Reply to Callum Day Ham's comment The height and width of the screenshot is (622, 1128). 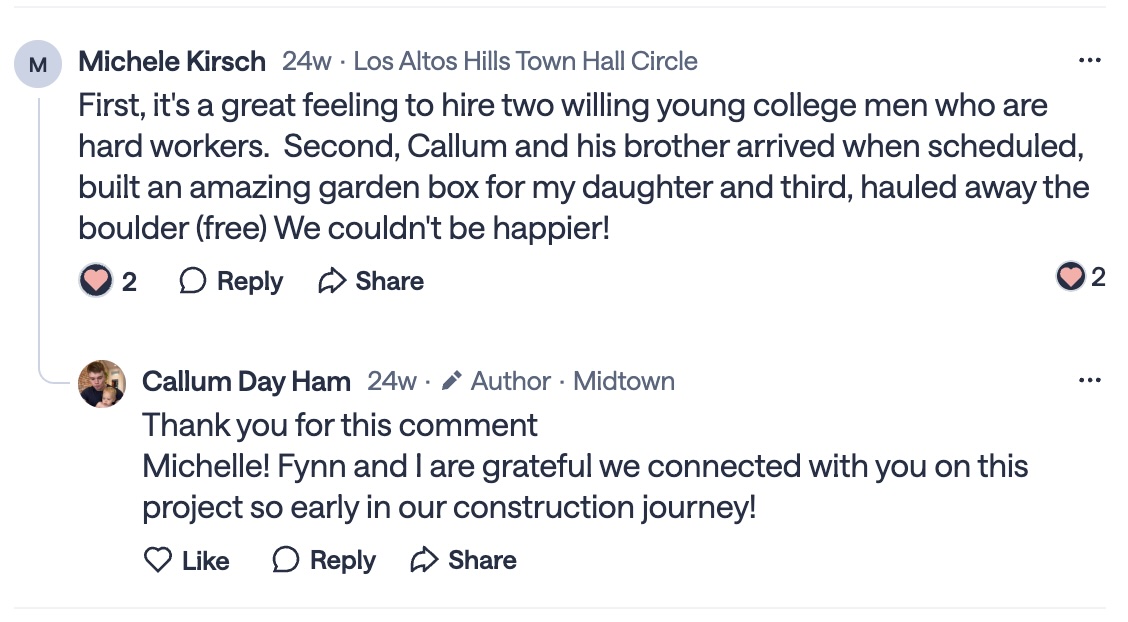324,560
